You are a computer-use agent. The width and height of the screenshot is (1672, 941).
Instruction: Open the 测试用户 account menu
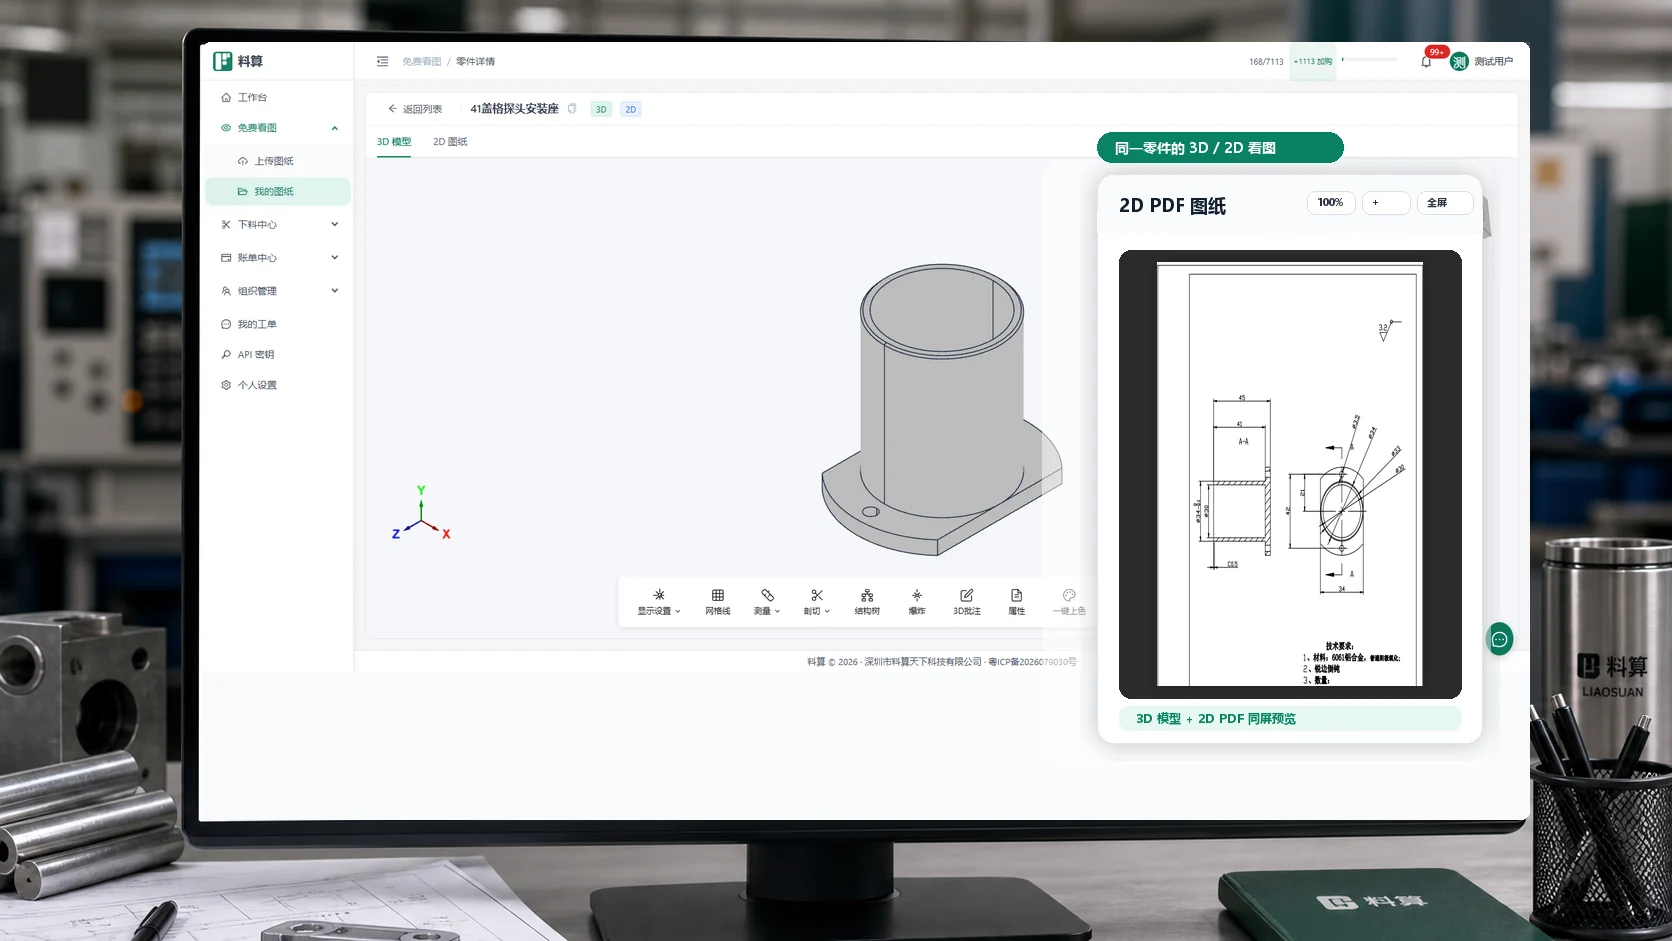[x=1493, y=62]
